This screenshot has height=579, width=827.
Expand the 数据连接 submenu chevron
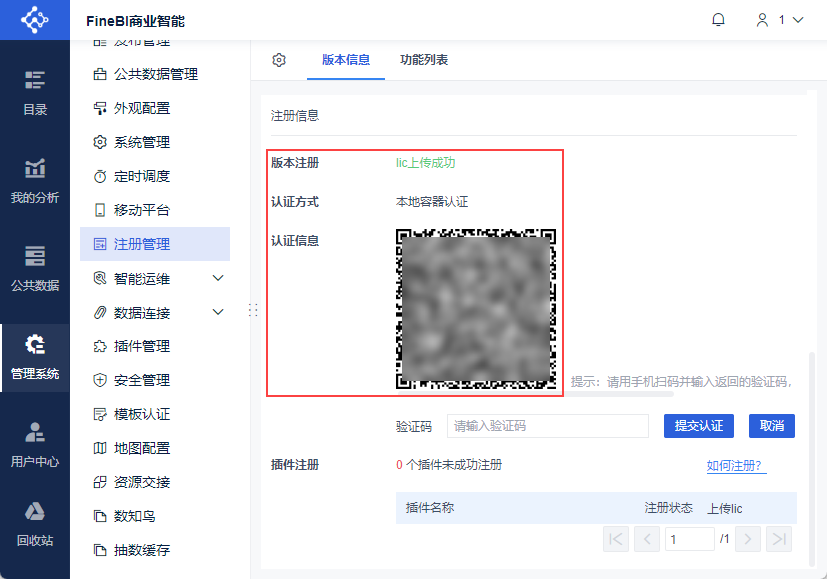[218, 312]
